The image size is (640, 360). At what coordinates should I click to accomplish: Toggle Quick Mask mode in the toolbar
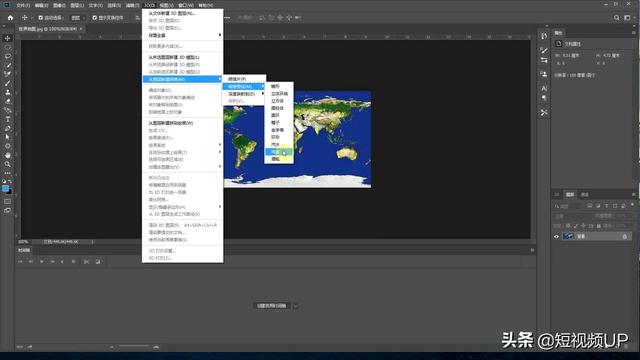[x=7, y=202]
